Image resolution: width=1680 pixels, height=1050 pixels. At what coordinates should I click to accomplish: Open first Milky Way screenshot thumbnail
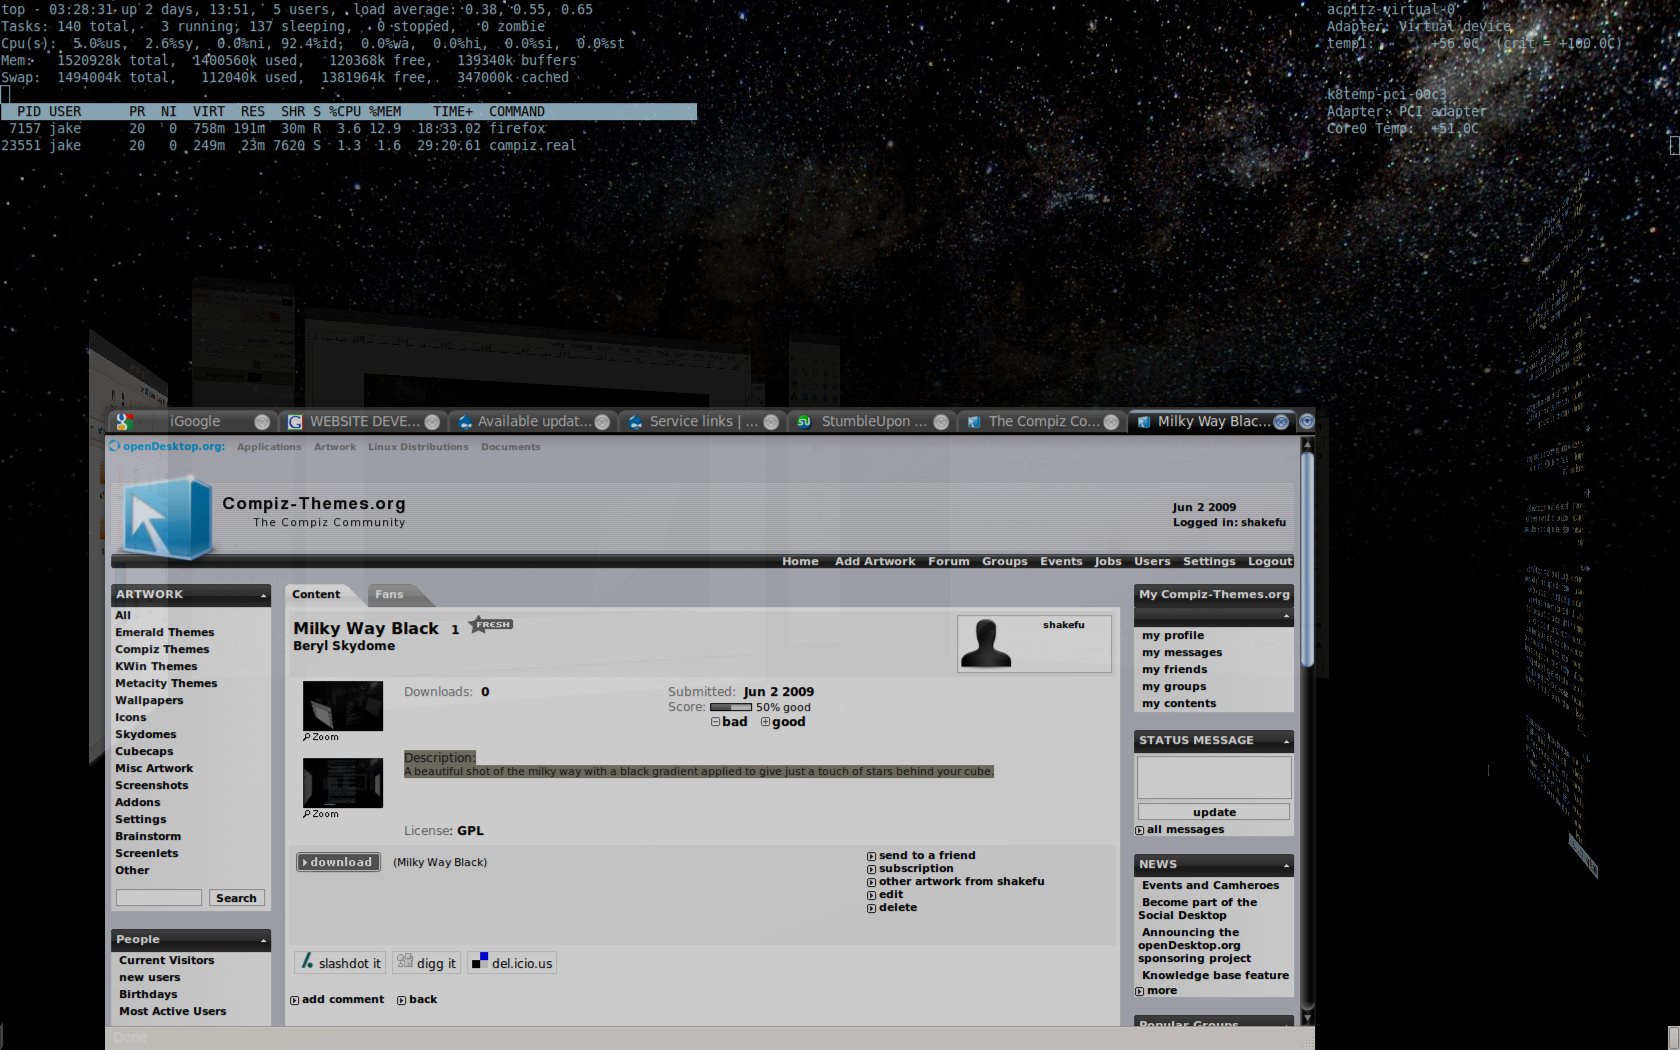[343, 706]
